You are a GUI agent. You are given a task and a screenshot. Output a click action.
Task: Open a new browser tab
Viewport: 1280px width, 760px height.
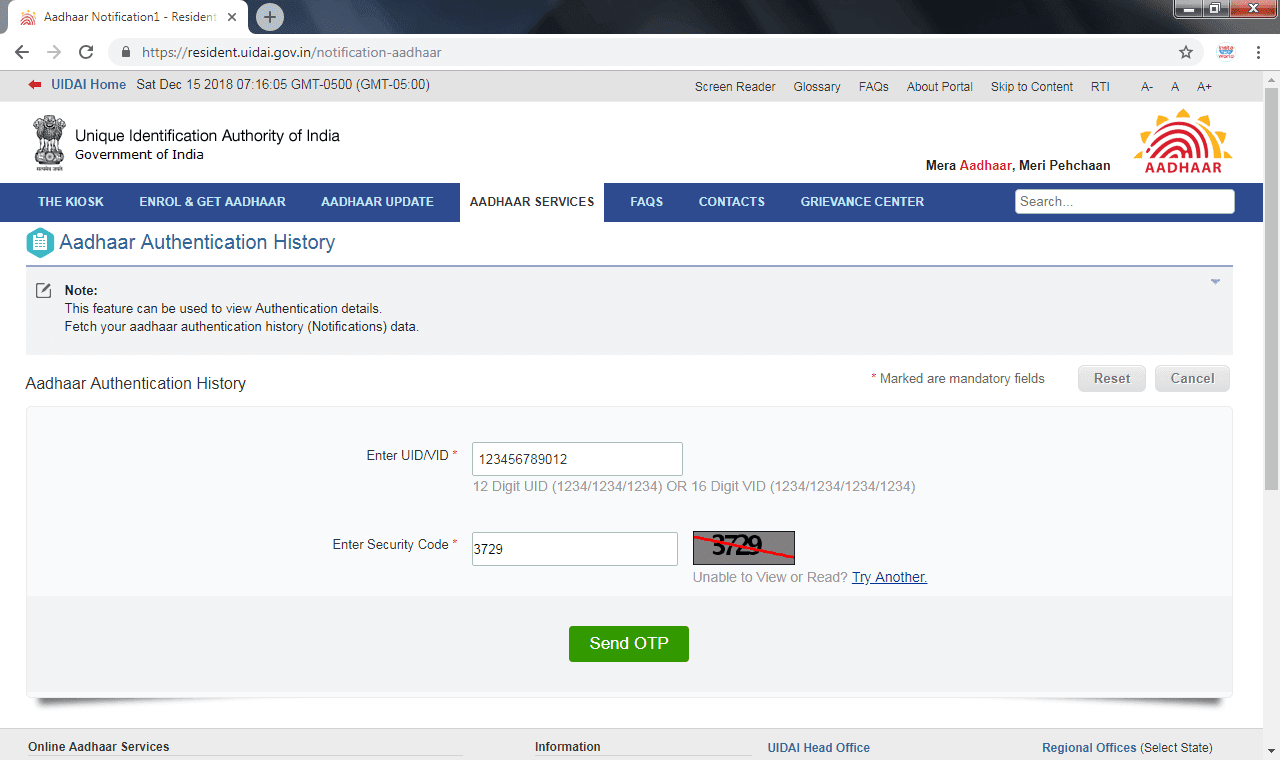pyautogui.click(x=270, y=17)
